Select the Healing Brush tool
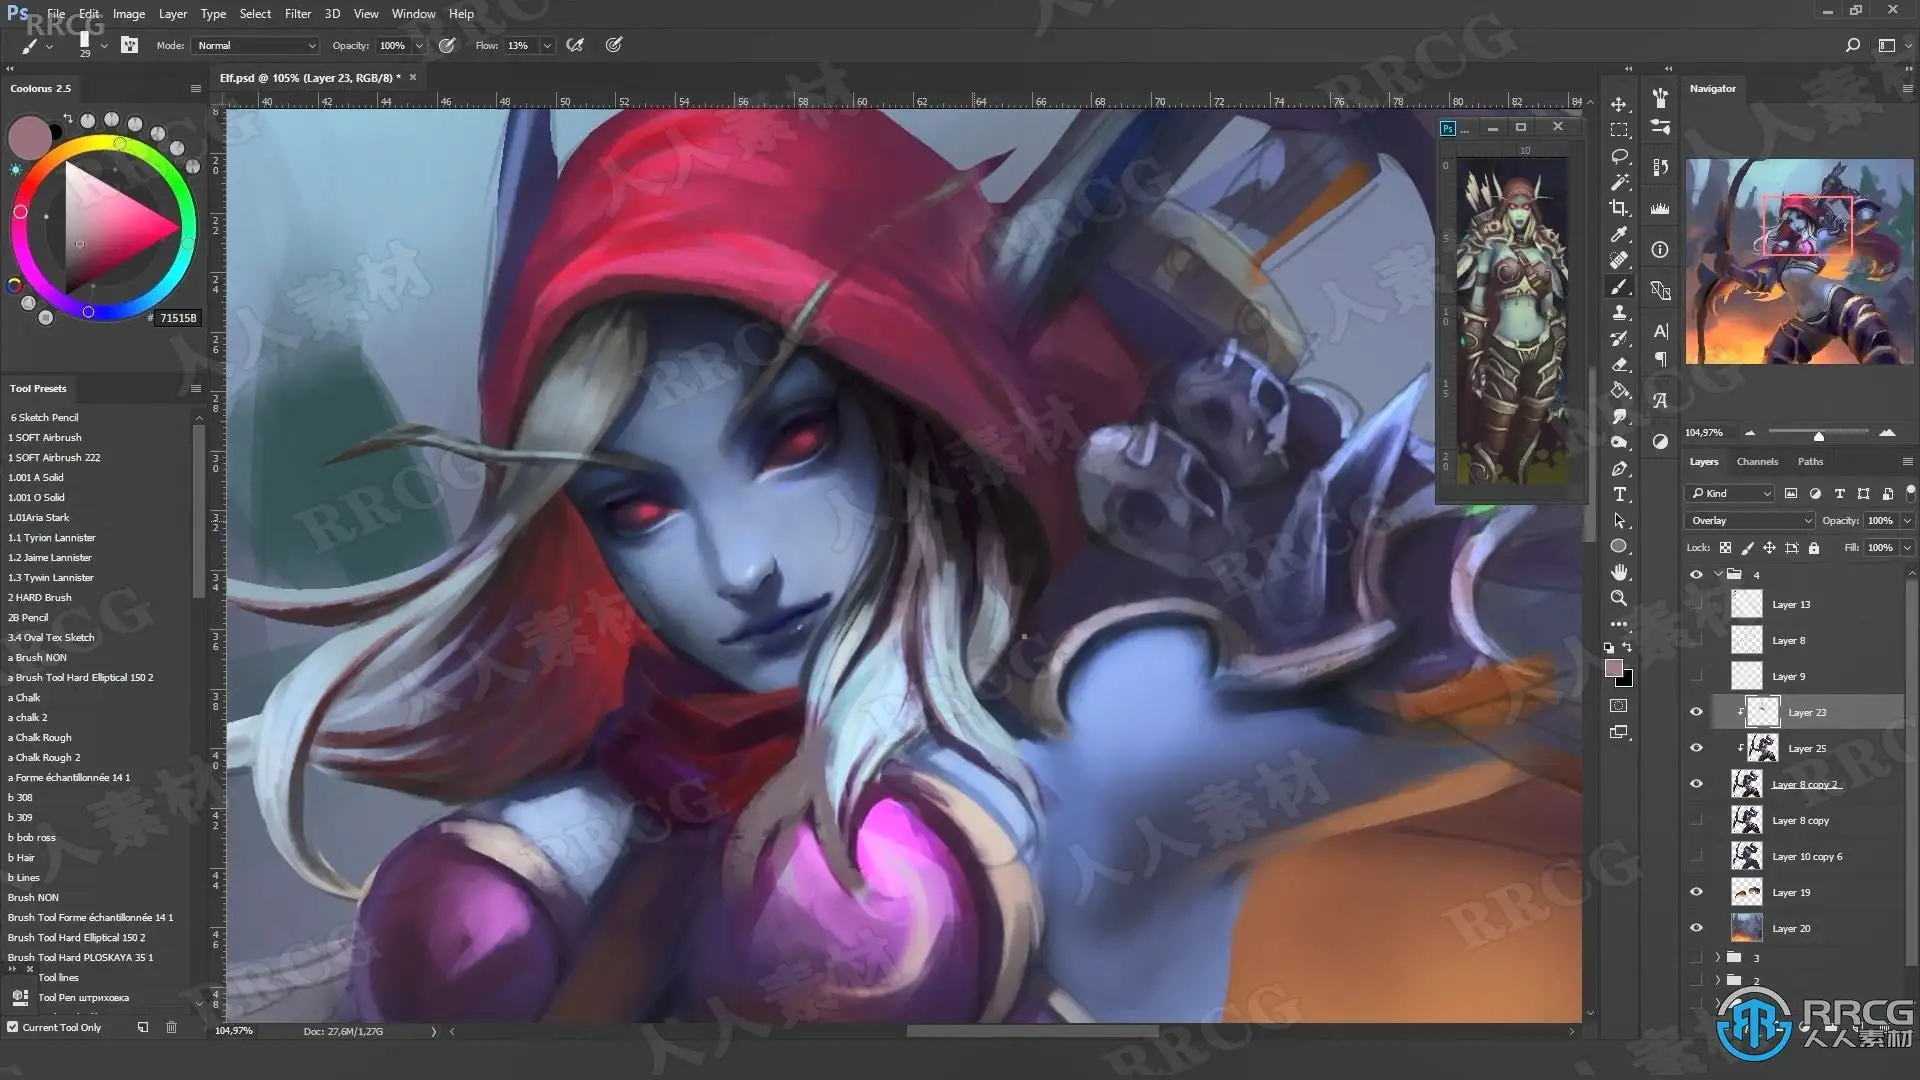The width and height of the screenshot is (1920, 1080). pos(1619,260)
